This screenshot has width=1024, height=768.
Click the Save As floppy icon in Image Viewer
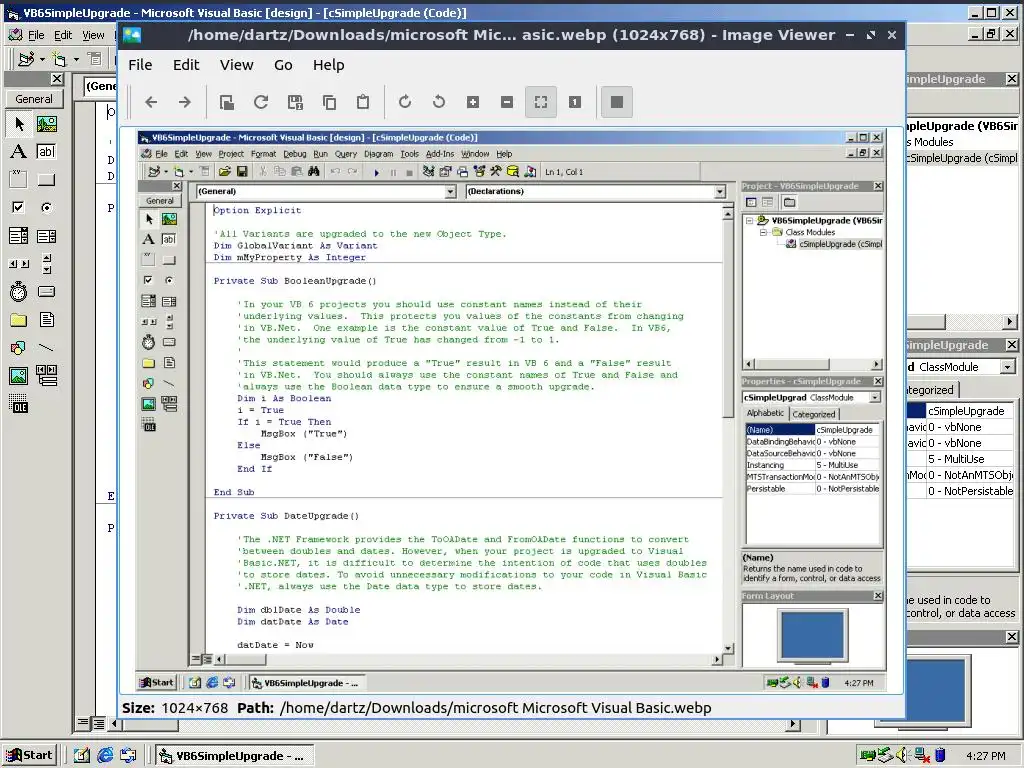coord(295,102)
